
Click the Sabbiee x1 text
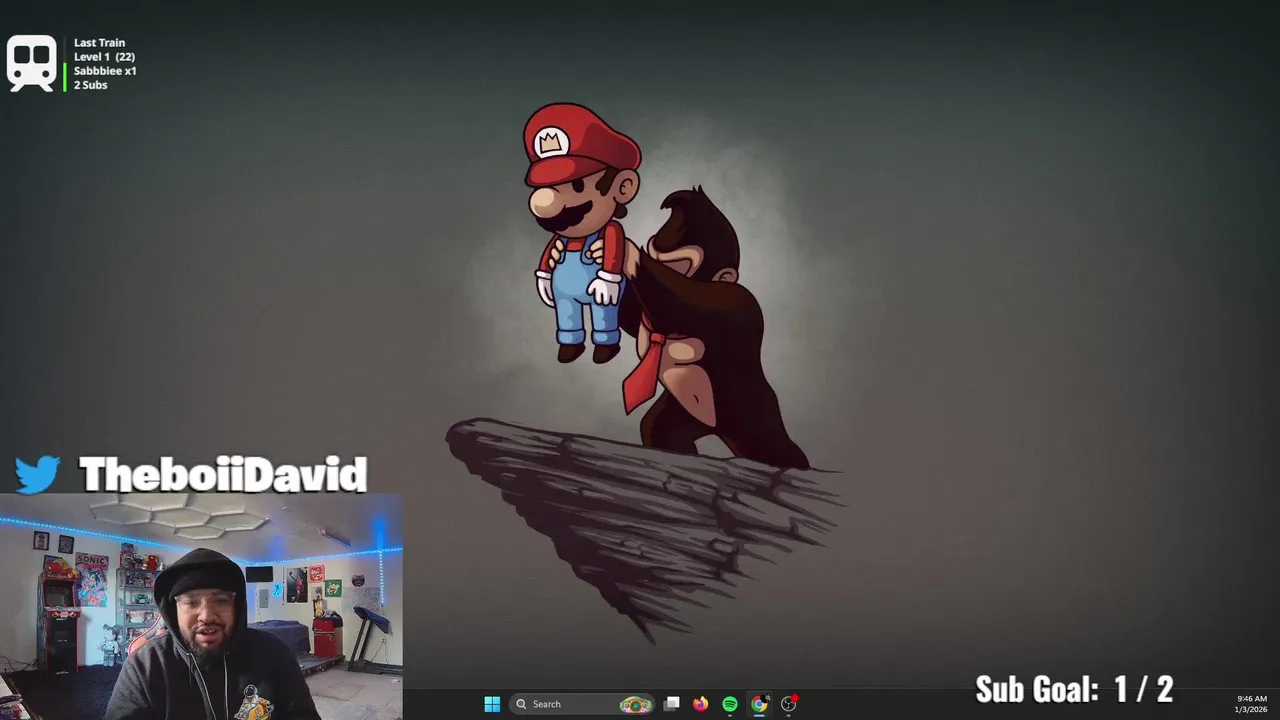105,71
